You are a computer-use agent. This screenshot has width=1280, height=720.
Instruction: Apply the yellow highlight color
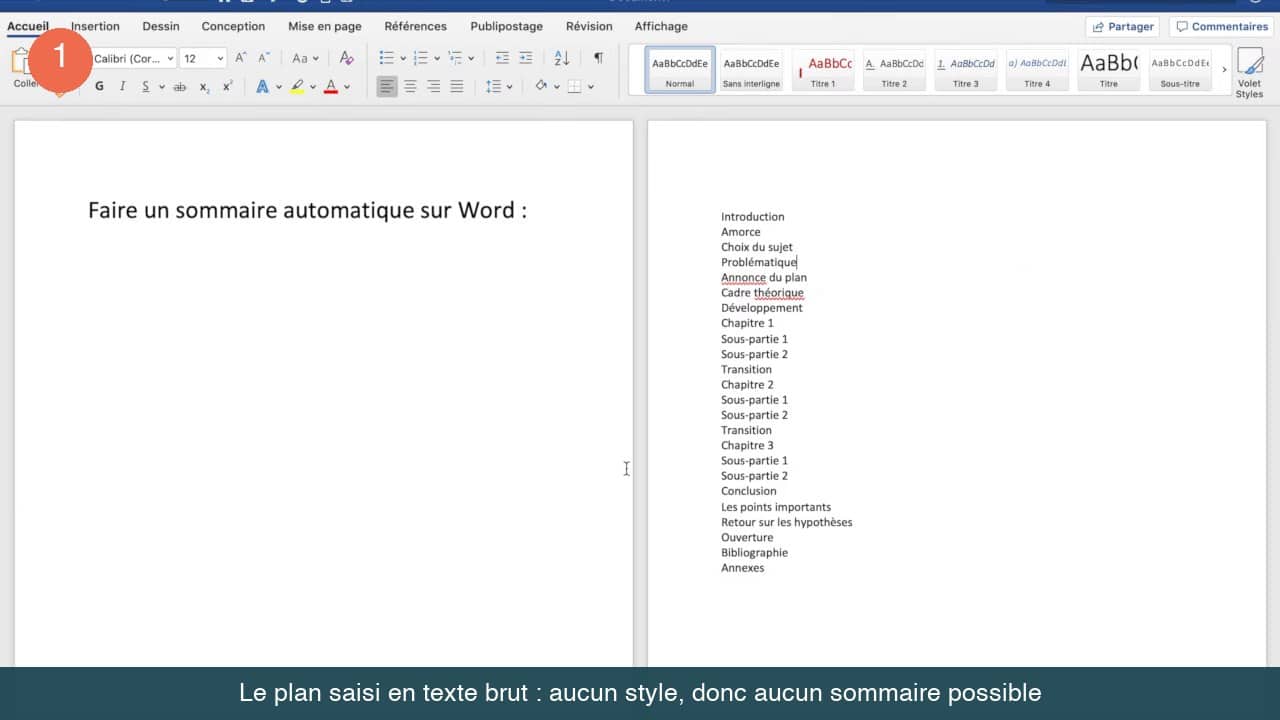click(297, 87)
